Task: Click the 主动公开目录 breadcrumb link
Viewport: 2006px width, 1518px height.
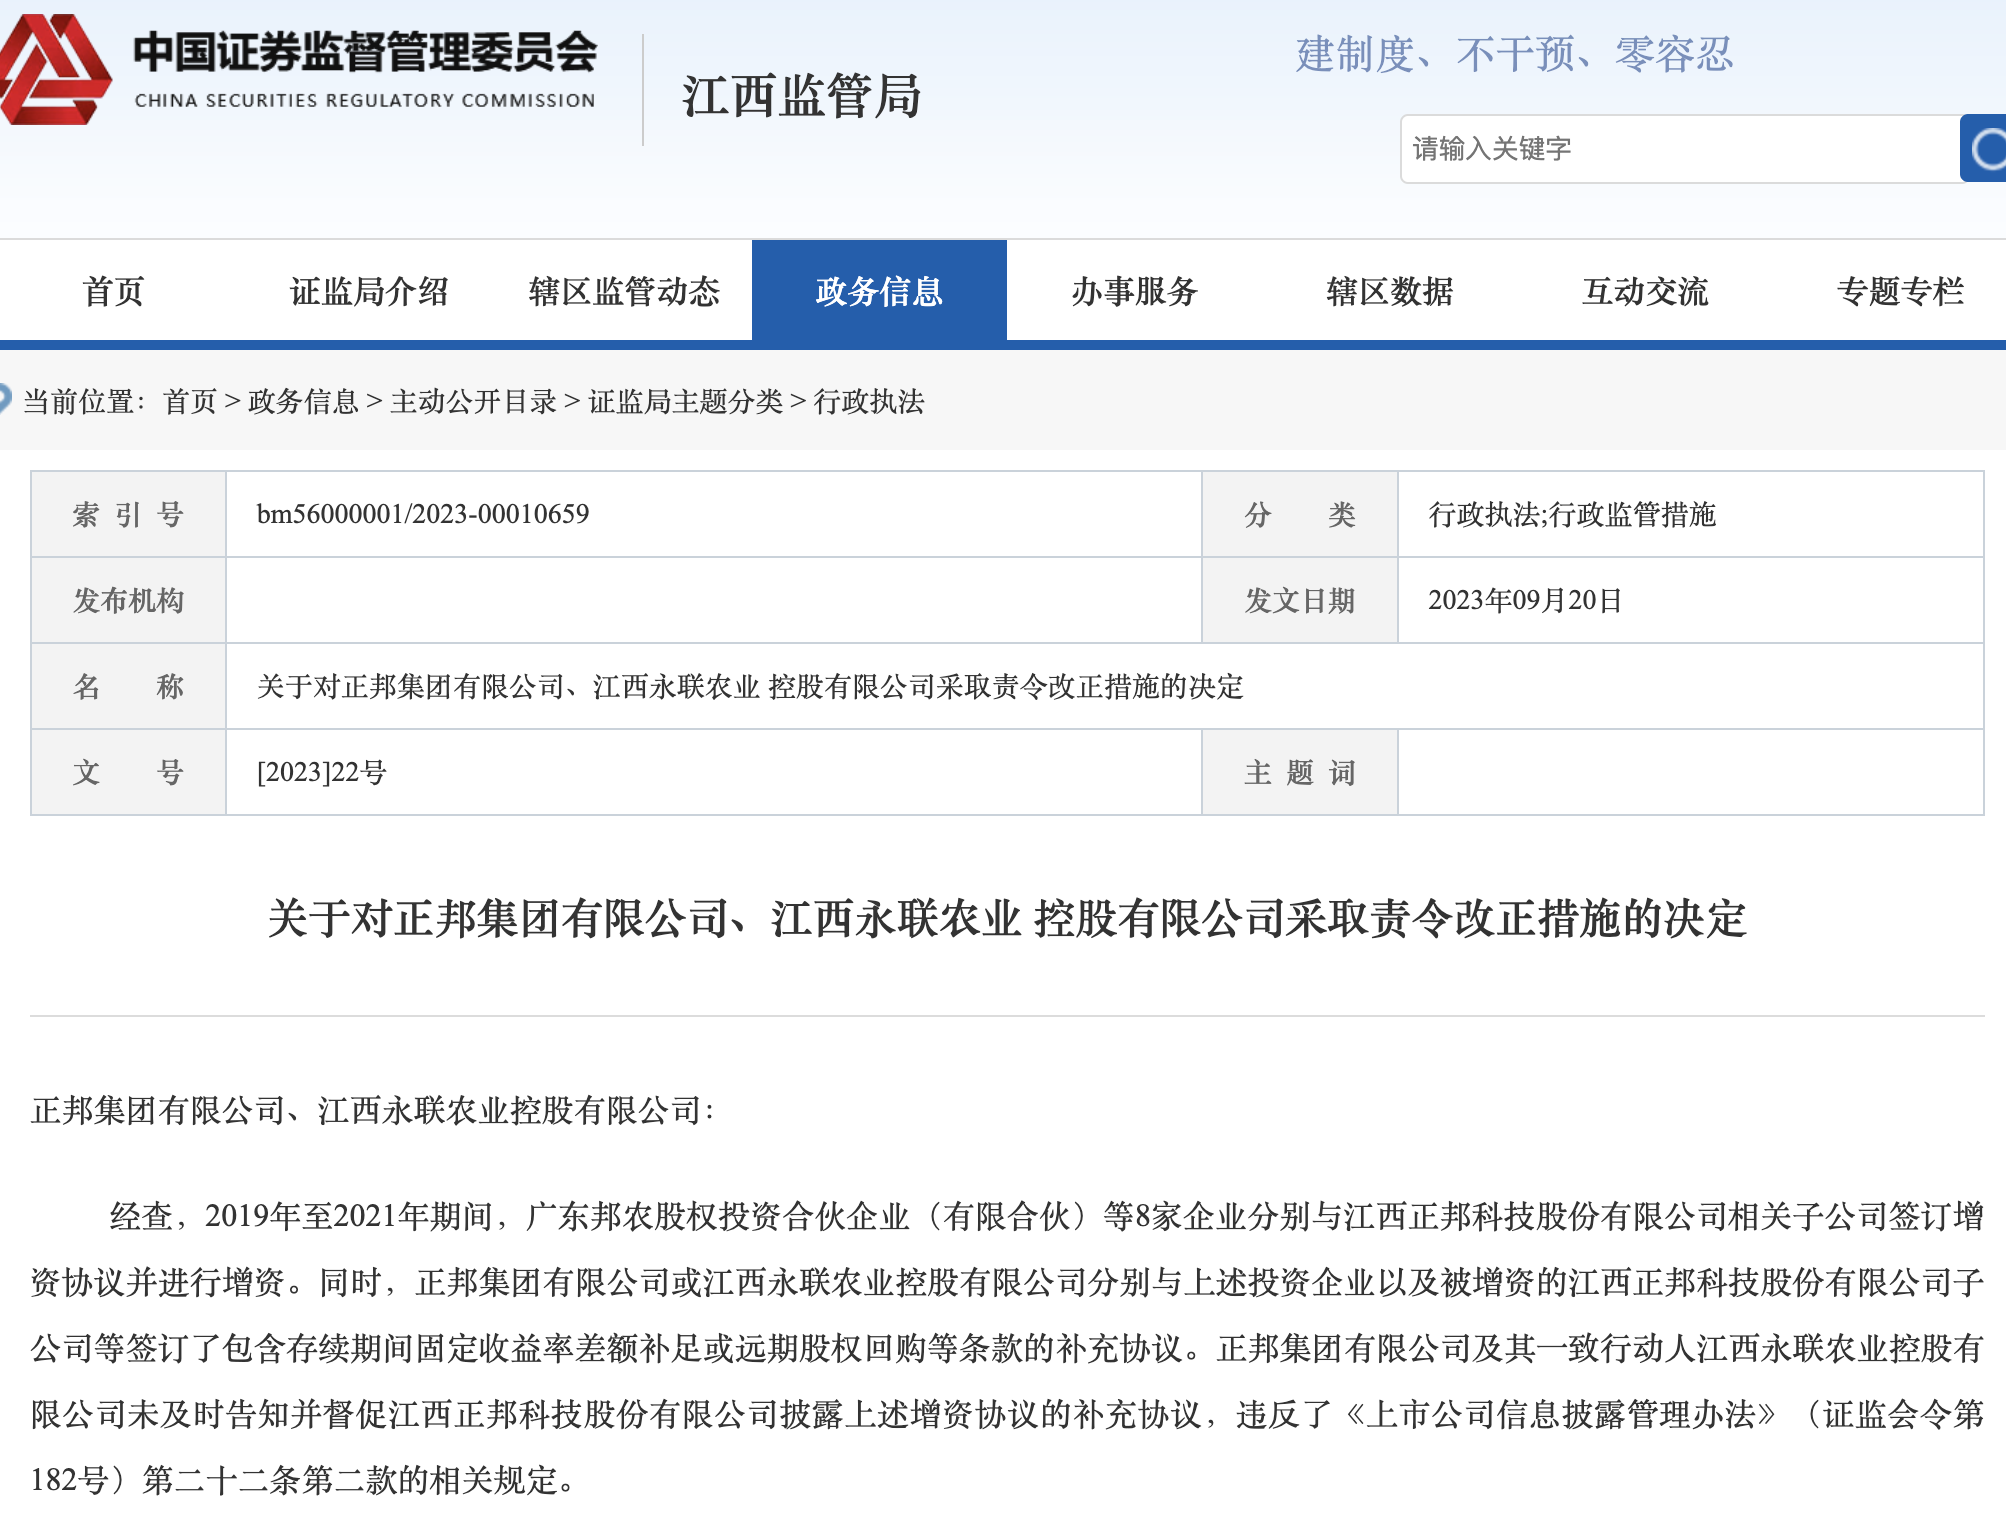Action: point(473,401)
